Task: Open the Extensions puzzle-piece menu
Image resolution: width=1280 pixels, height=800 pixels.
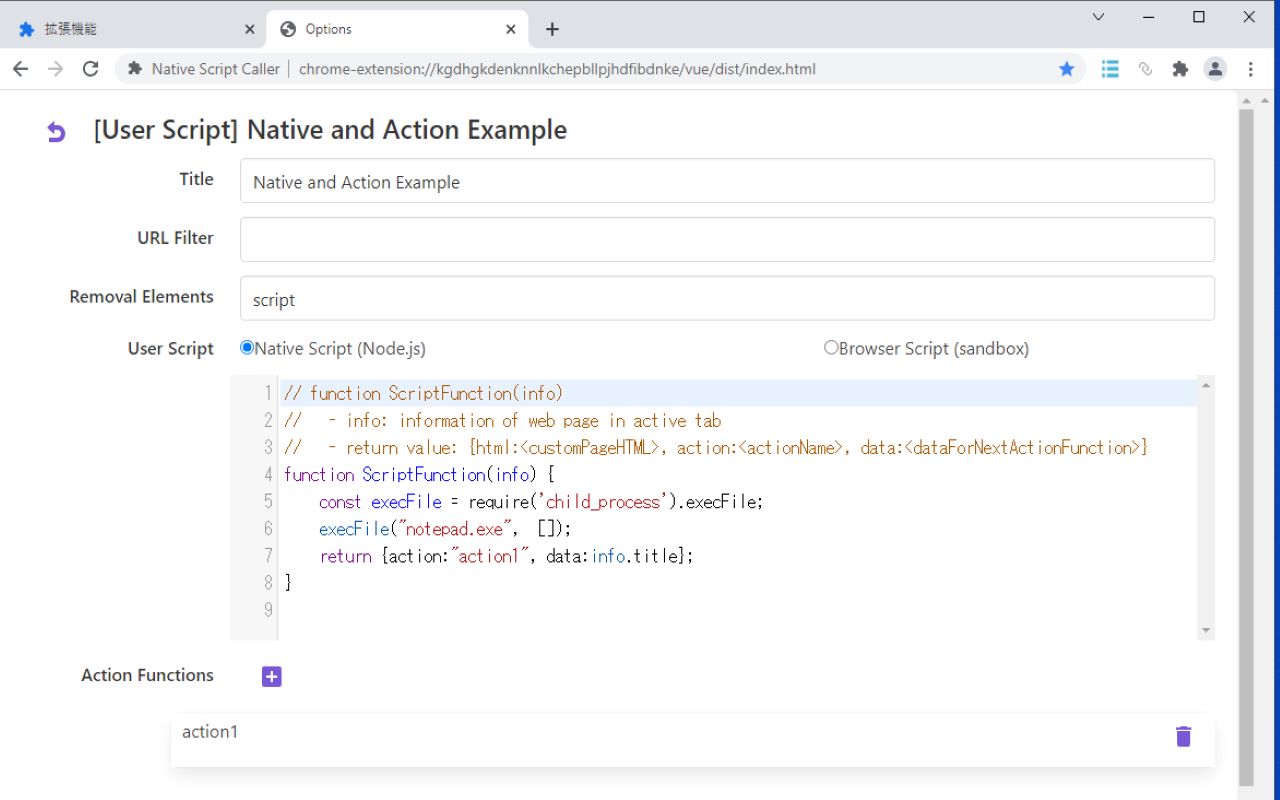Action: click(x=1180, y=69)
